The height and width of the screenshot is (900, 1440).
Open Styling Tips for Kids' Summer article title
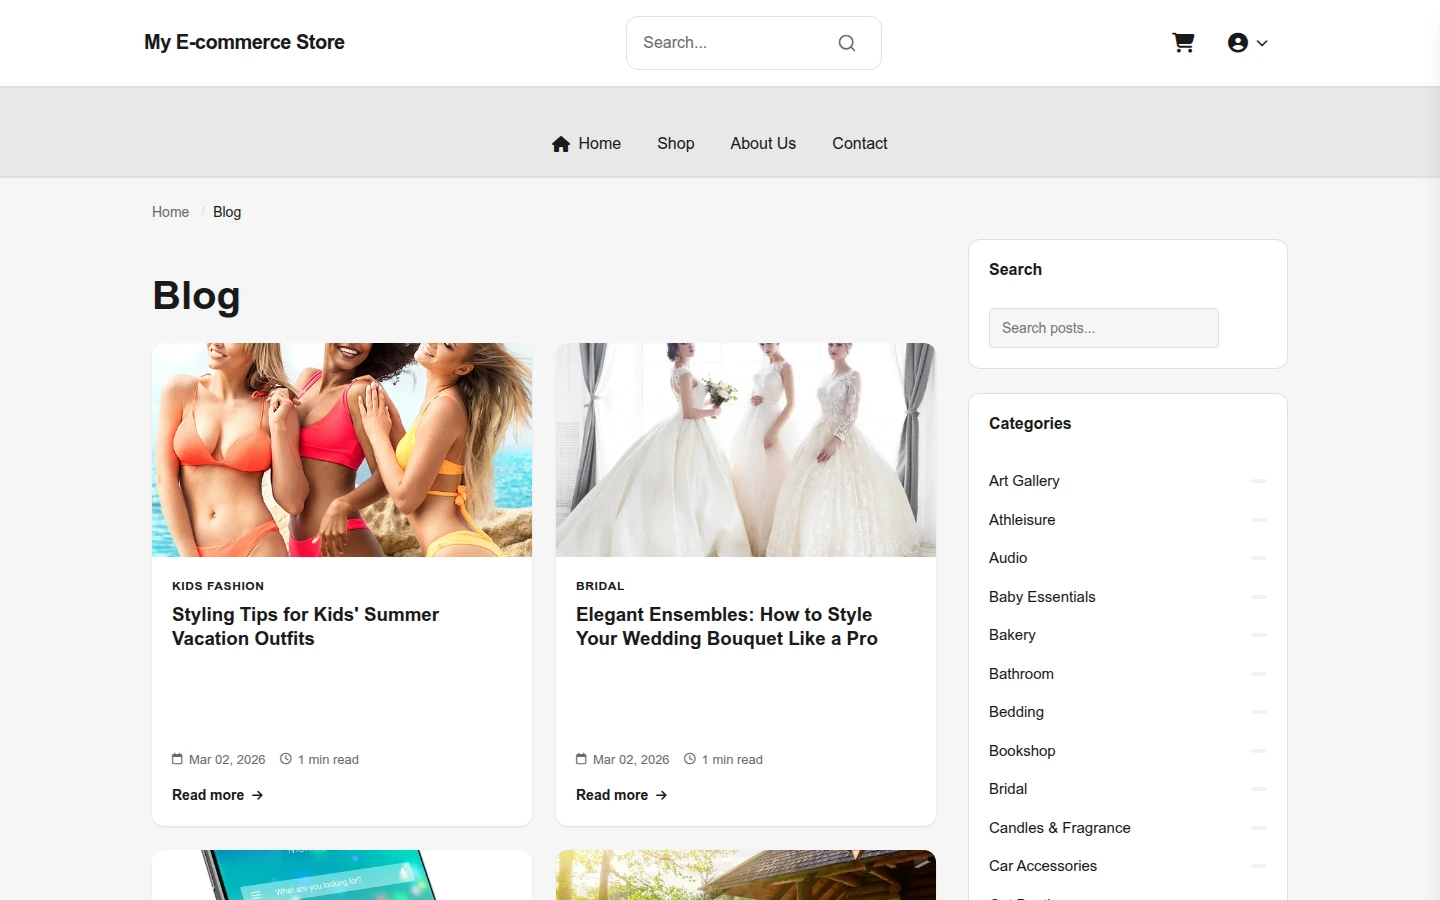pos(305,626)
